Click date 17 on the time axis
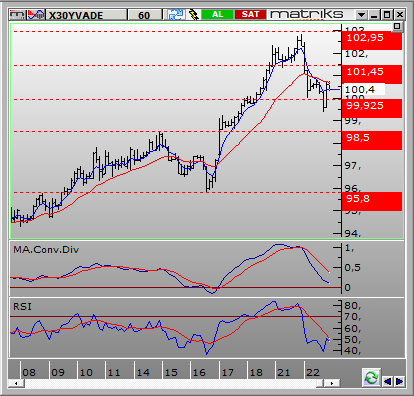Image resolution: width=414 pixels, height=396 pixels. pyautogui.click(x=228, y=372)
